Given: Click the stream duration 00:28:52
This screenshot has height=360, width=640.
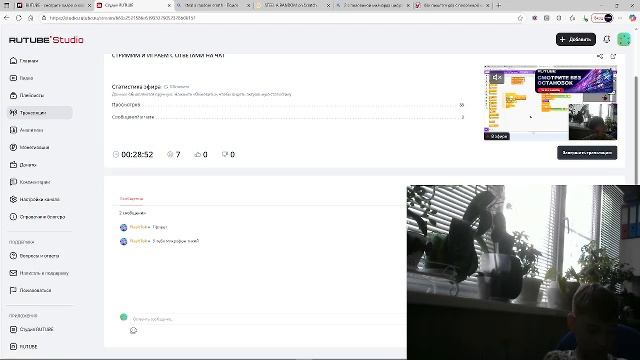Looking at the screenshot, I should (x=133, y=154).
